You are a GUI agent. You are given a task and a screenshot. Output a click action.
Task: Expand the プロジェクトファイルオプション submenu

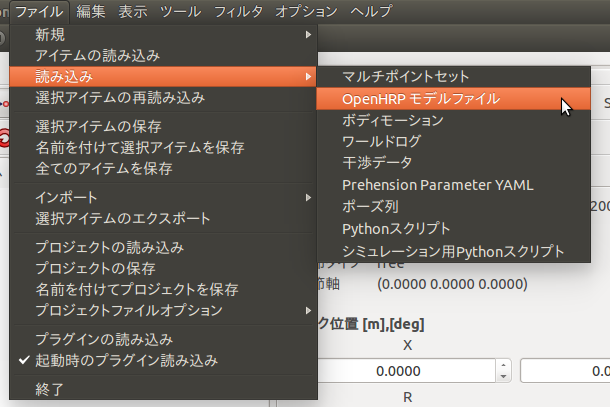128,310
